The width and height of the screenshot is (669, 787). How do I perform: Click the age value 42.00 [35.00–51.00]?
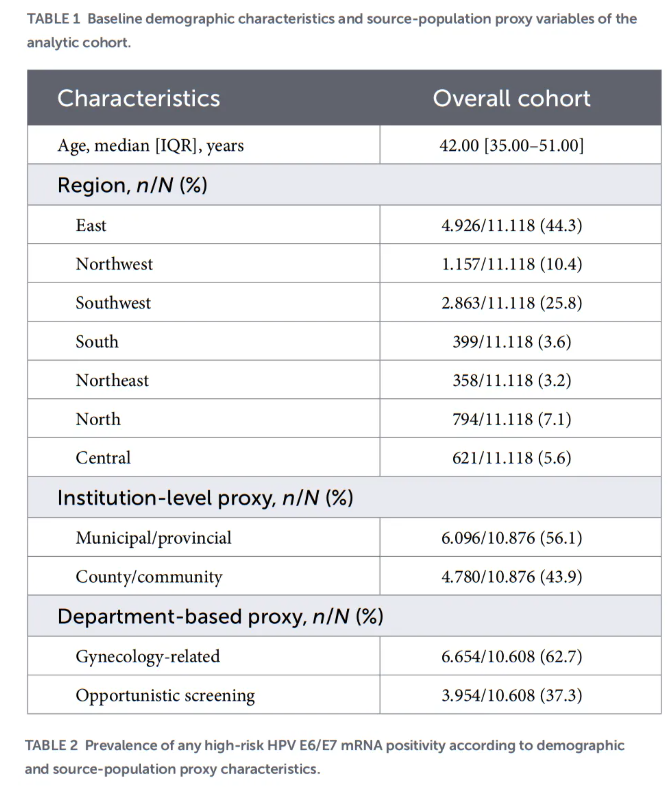click(x=511, y=146)
